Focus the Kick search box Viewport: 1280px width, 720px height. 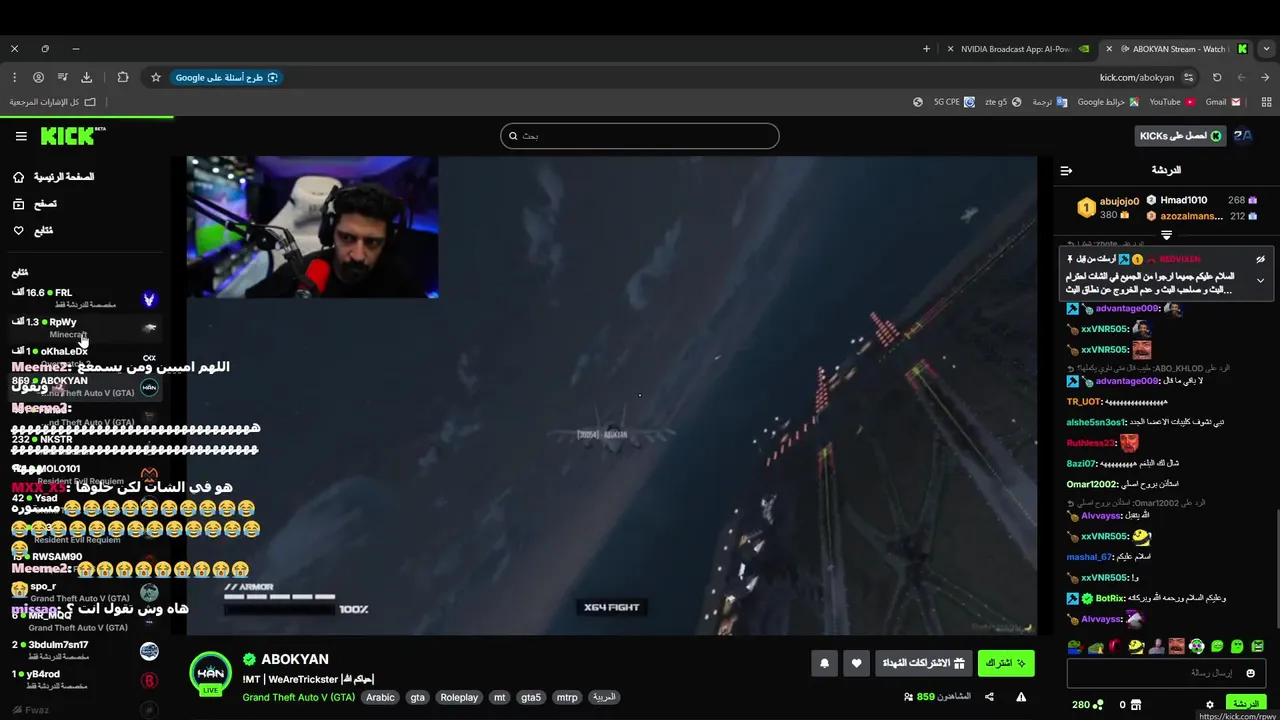pyautogui.click(x=640, y=136)
